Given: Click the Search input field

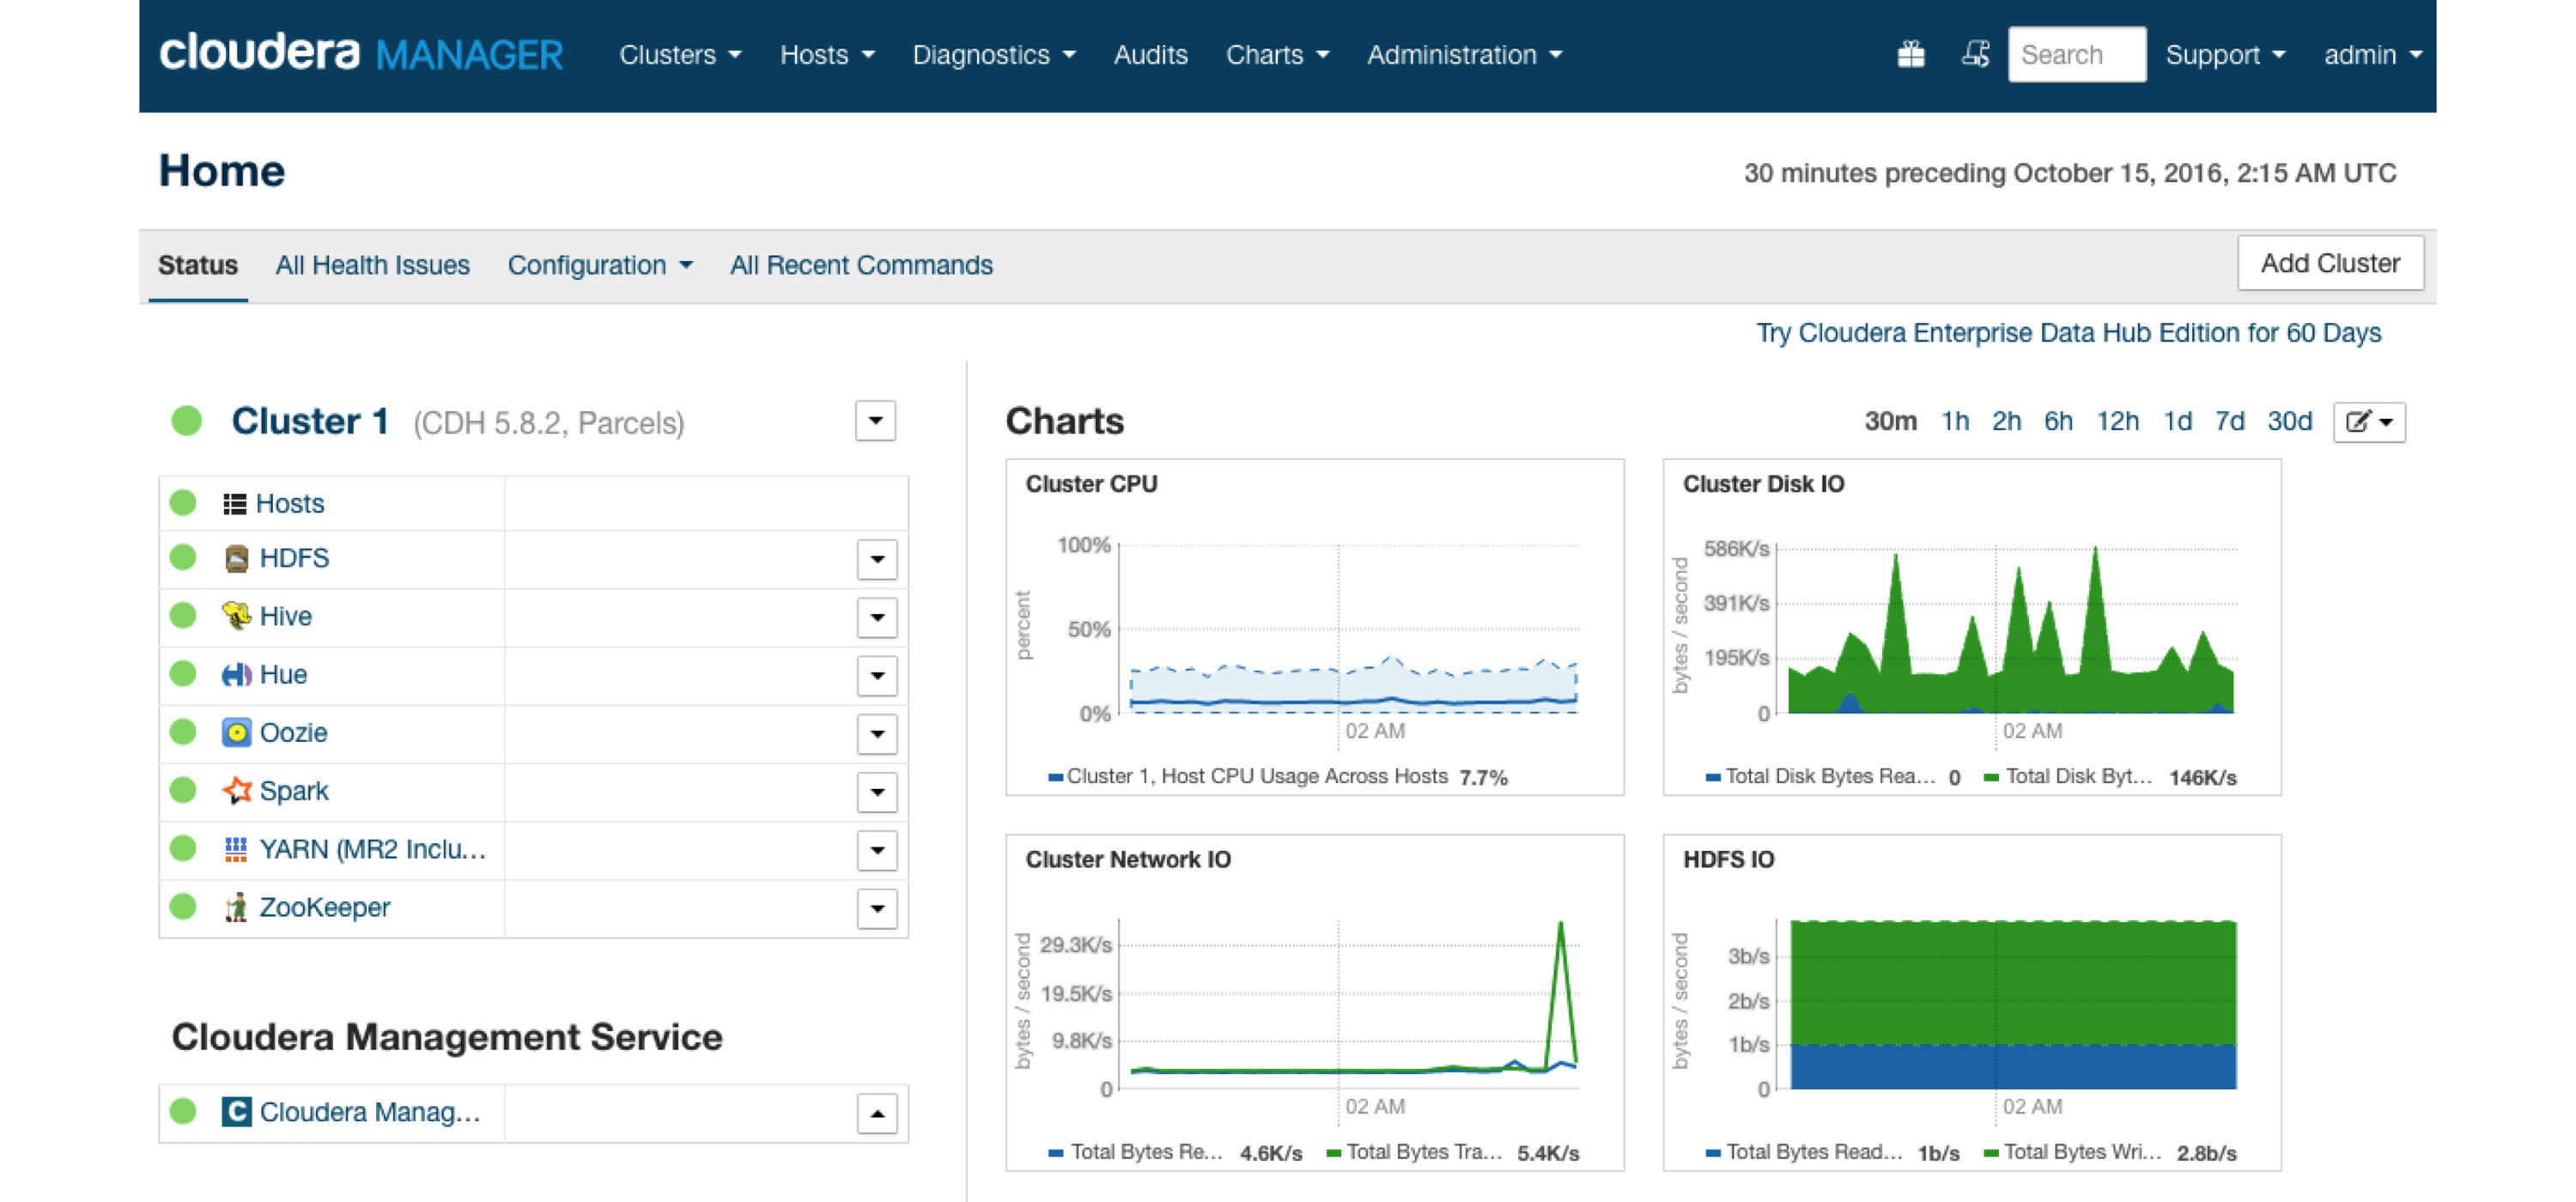Looking at the screenshot, I should (x=2076, y=54).
